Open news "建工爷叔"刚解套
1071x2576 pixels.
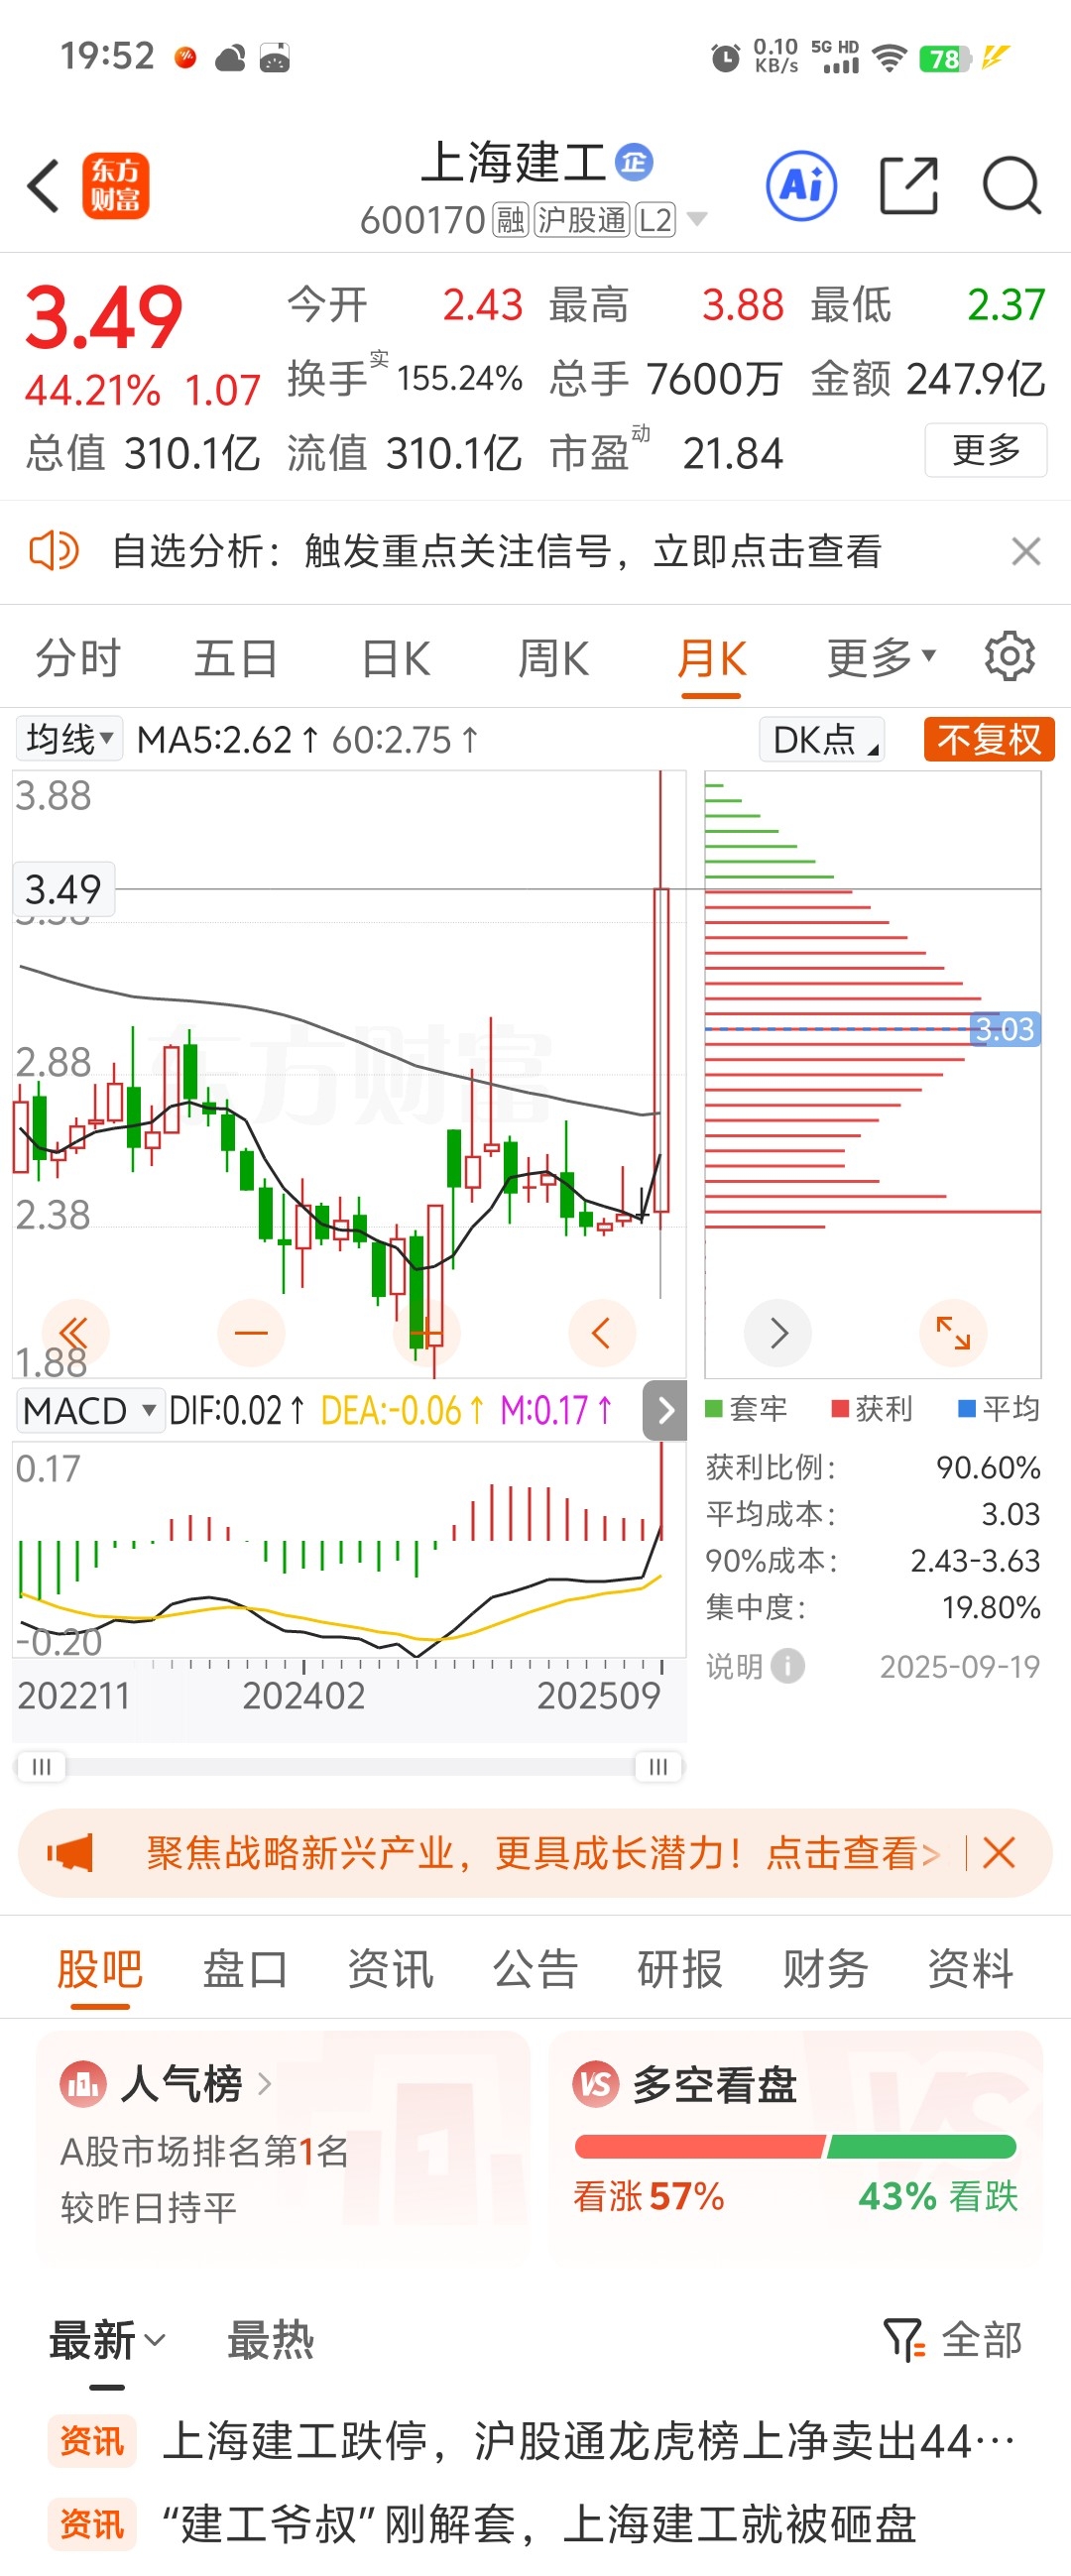pyautogui.click(x=540, y=2523)
